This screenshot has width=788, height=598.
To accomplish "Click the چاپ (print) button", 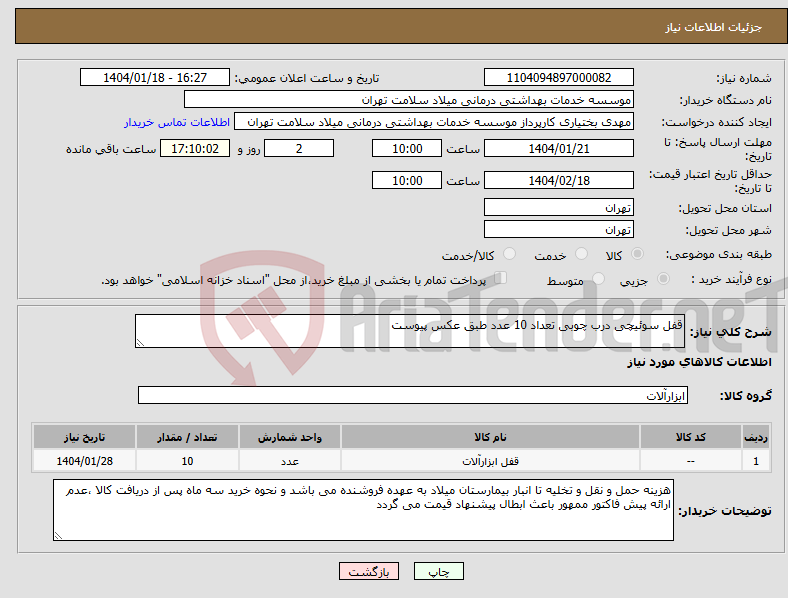I will click(438, 571).
